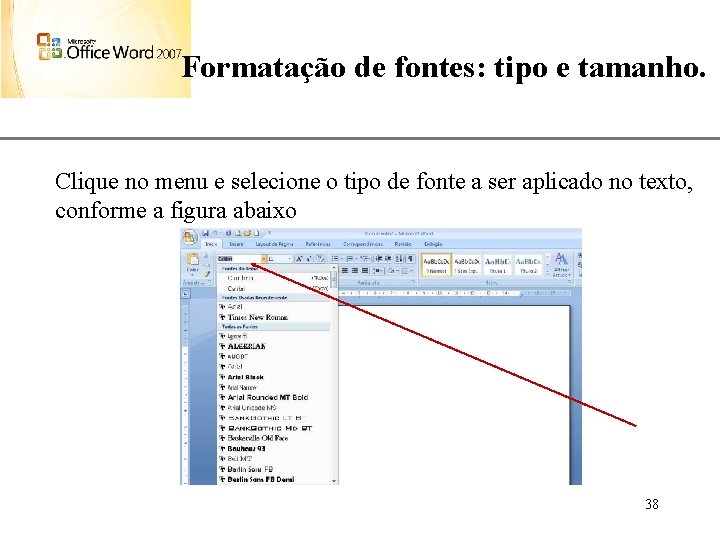Select the Algerian font
This screenshot has height=540, width=720.
tap(274, 346)
